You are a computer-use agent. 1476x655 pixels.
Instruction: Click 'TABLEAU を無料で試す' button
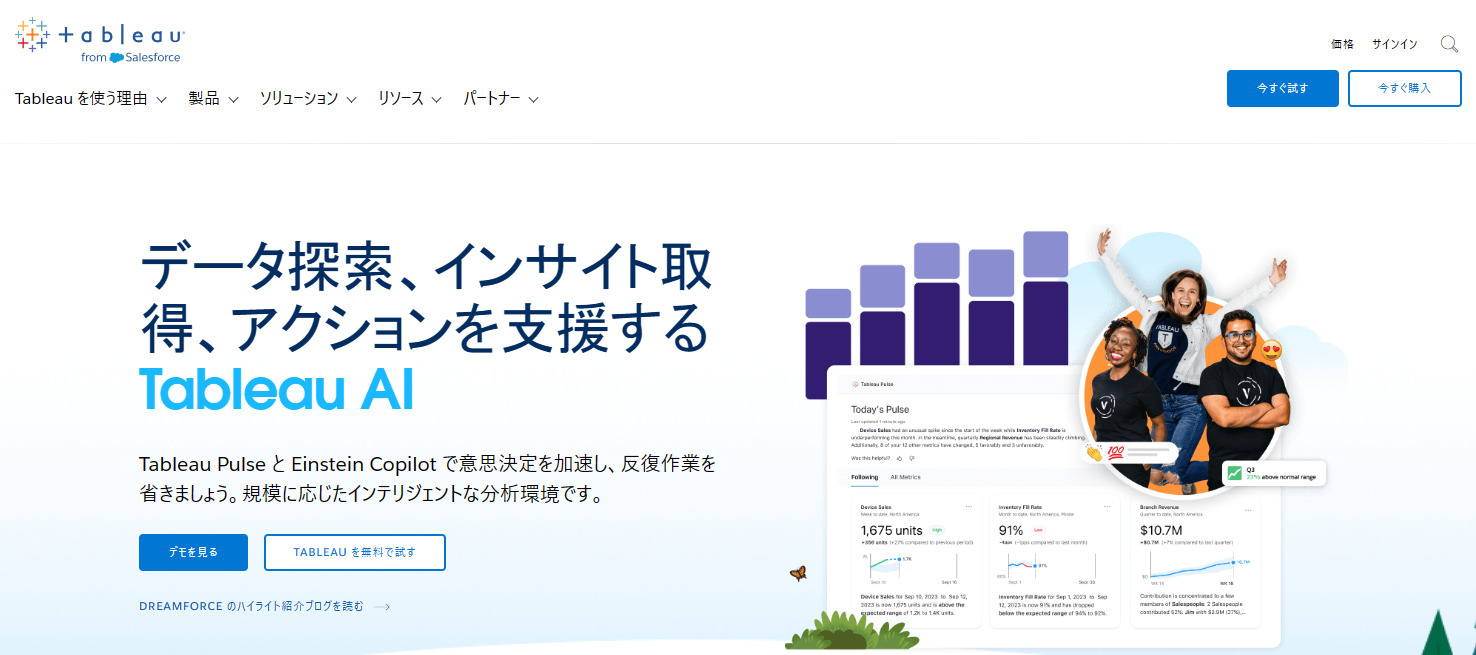pos(355,552)
